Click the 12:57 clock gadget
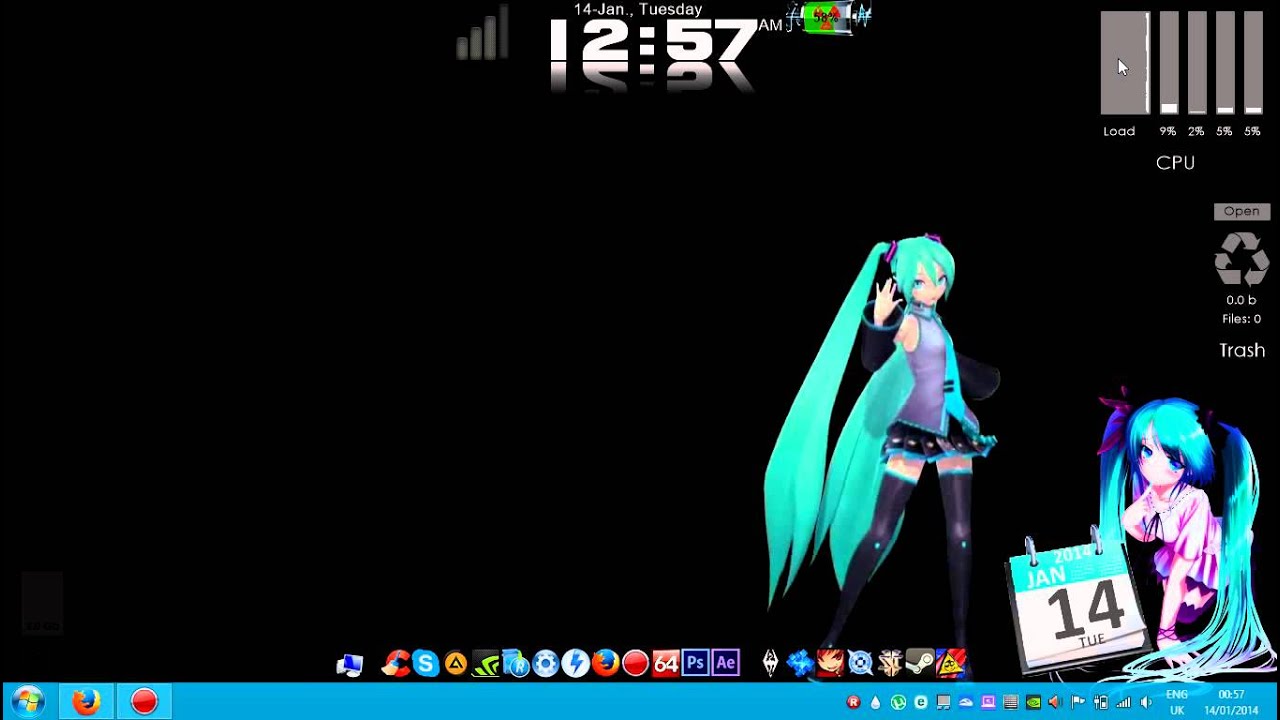The height and width of the screenshot is (720, 1280). (x=652, y=42)
